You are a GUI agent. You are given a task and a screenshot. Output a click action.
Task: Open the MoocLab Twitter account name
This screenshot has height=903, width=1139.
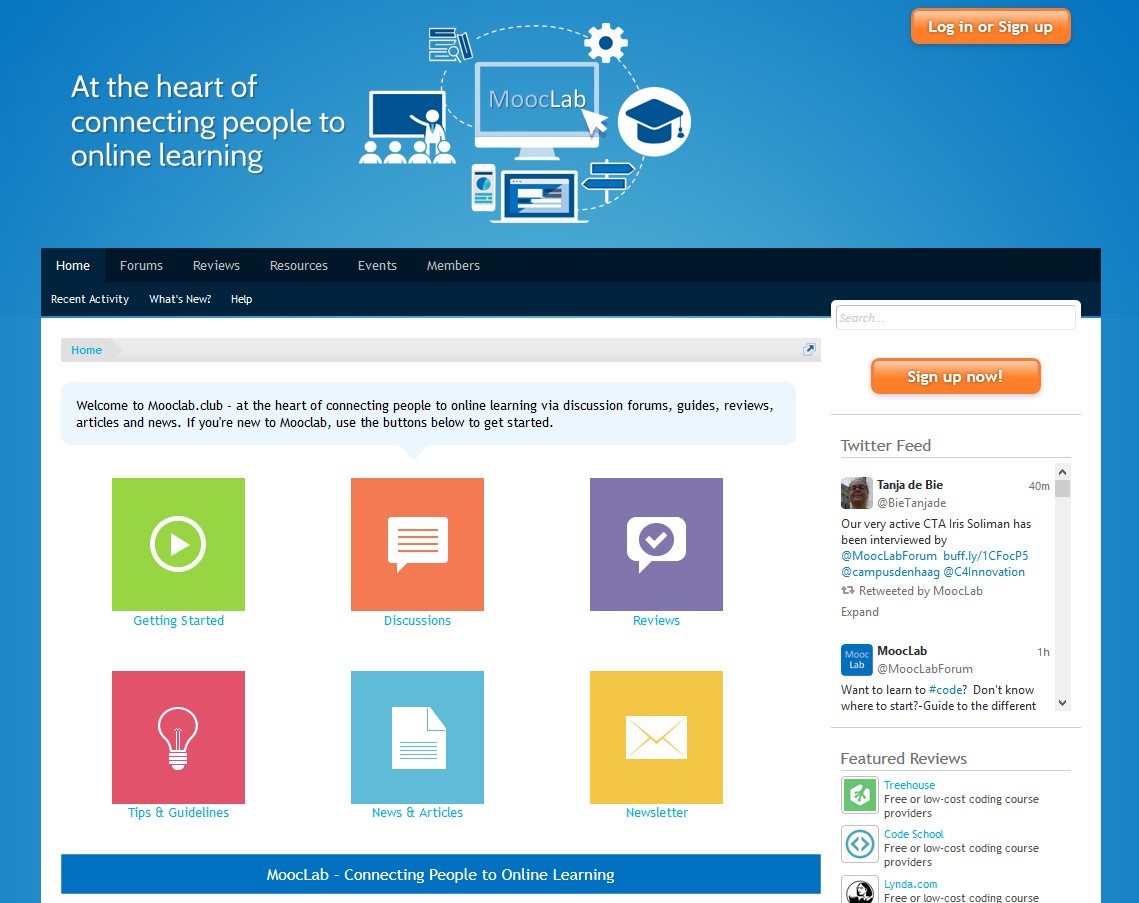point(901,651)
